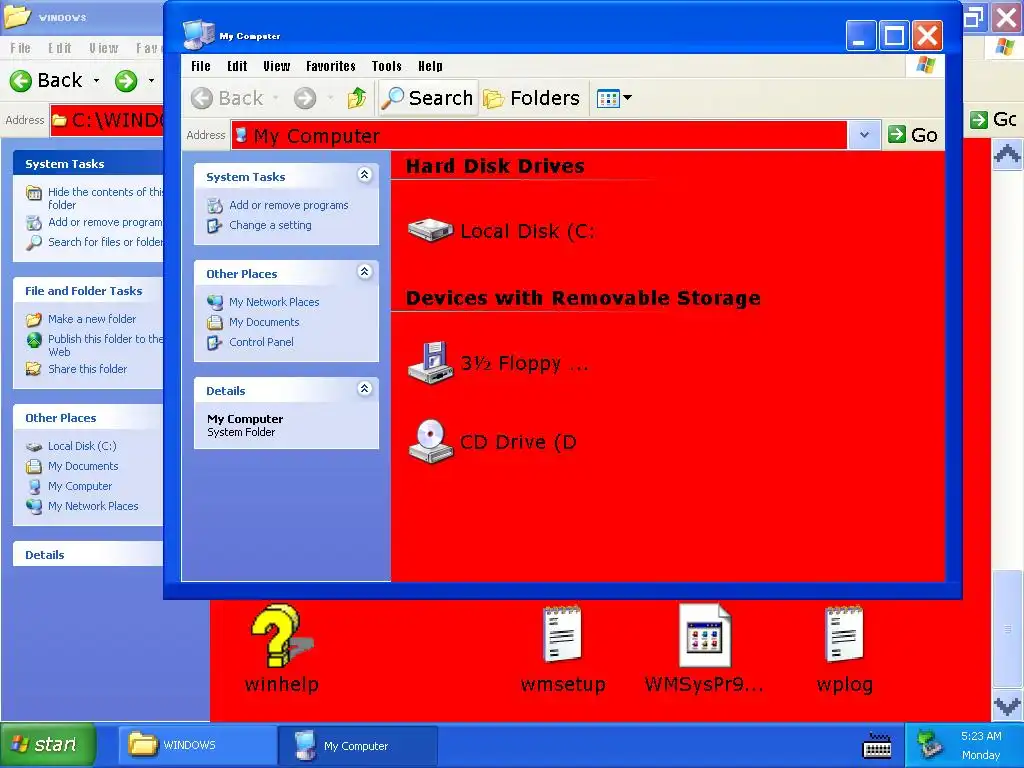
Task: Click the My Computer title bar icon
Action: pos(199,35)
